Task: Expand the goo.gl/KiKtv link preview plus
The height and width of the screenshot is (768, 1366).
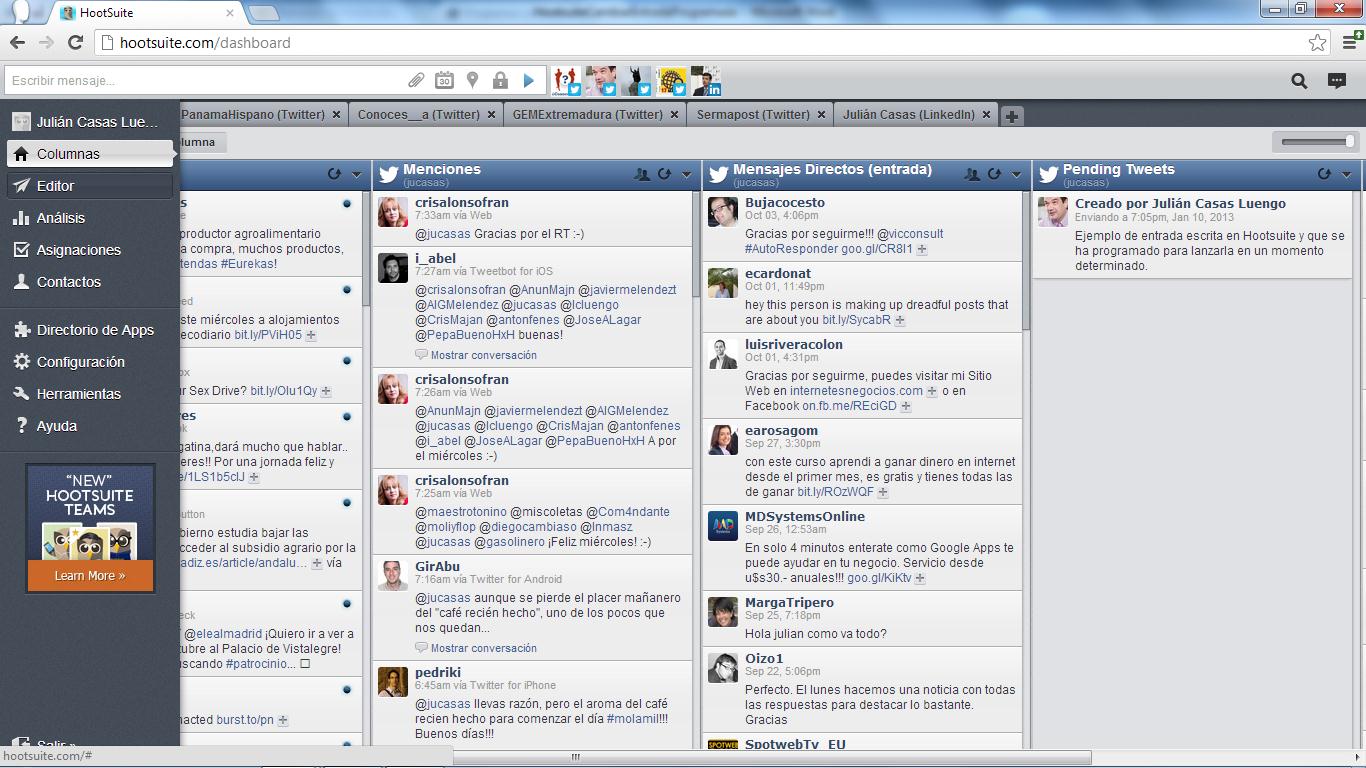Action: tap(920, 578)
